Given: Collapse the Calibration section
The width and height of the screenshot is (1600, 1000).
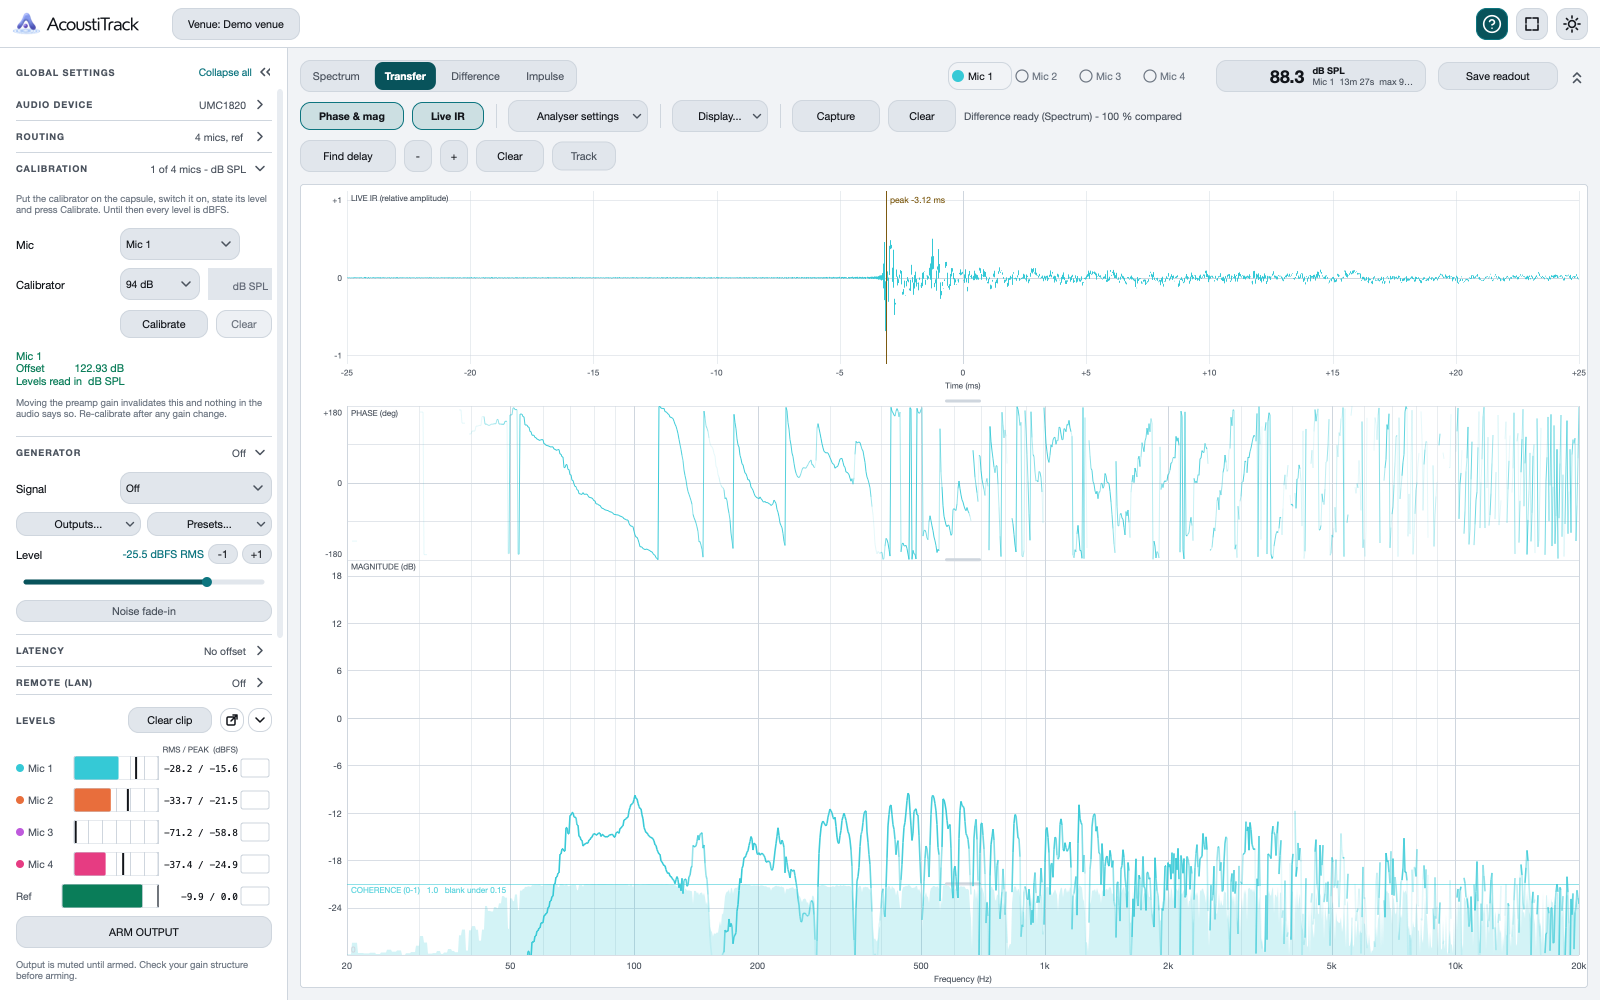Looking at the screenshot, I should (144, 168).
